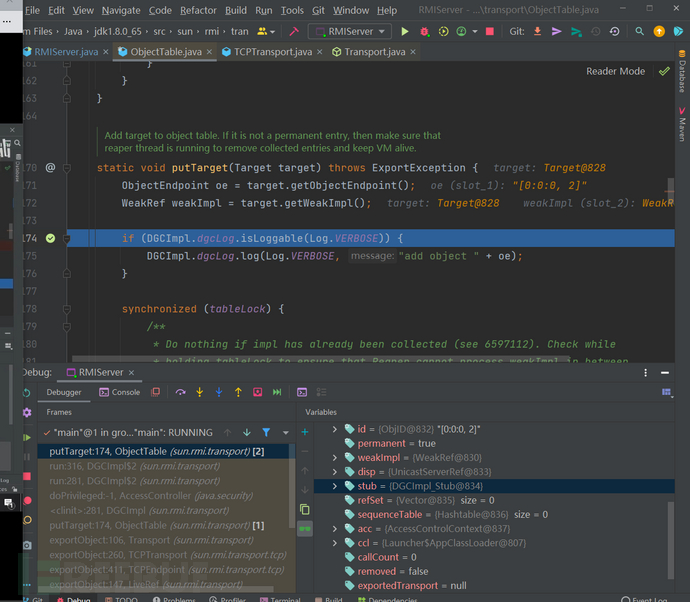Click Git Push icon

[576, 31]
